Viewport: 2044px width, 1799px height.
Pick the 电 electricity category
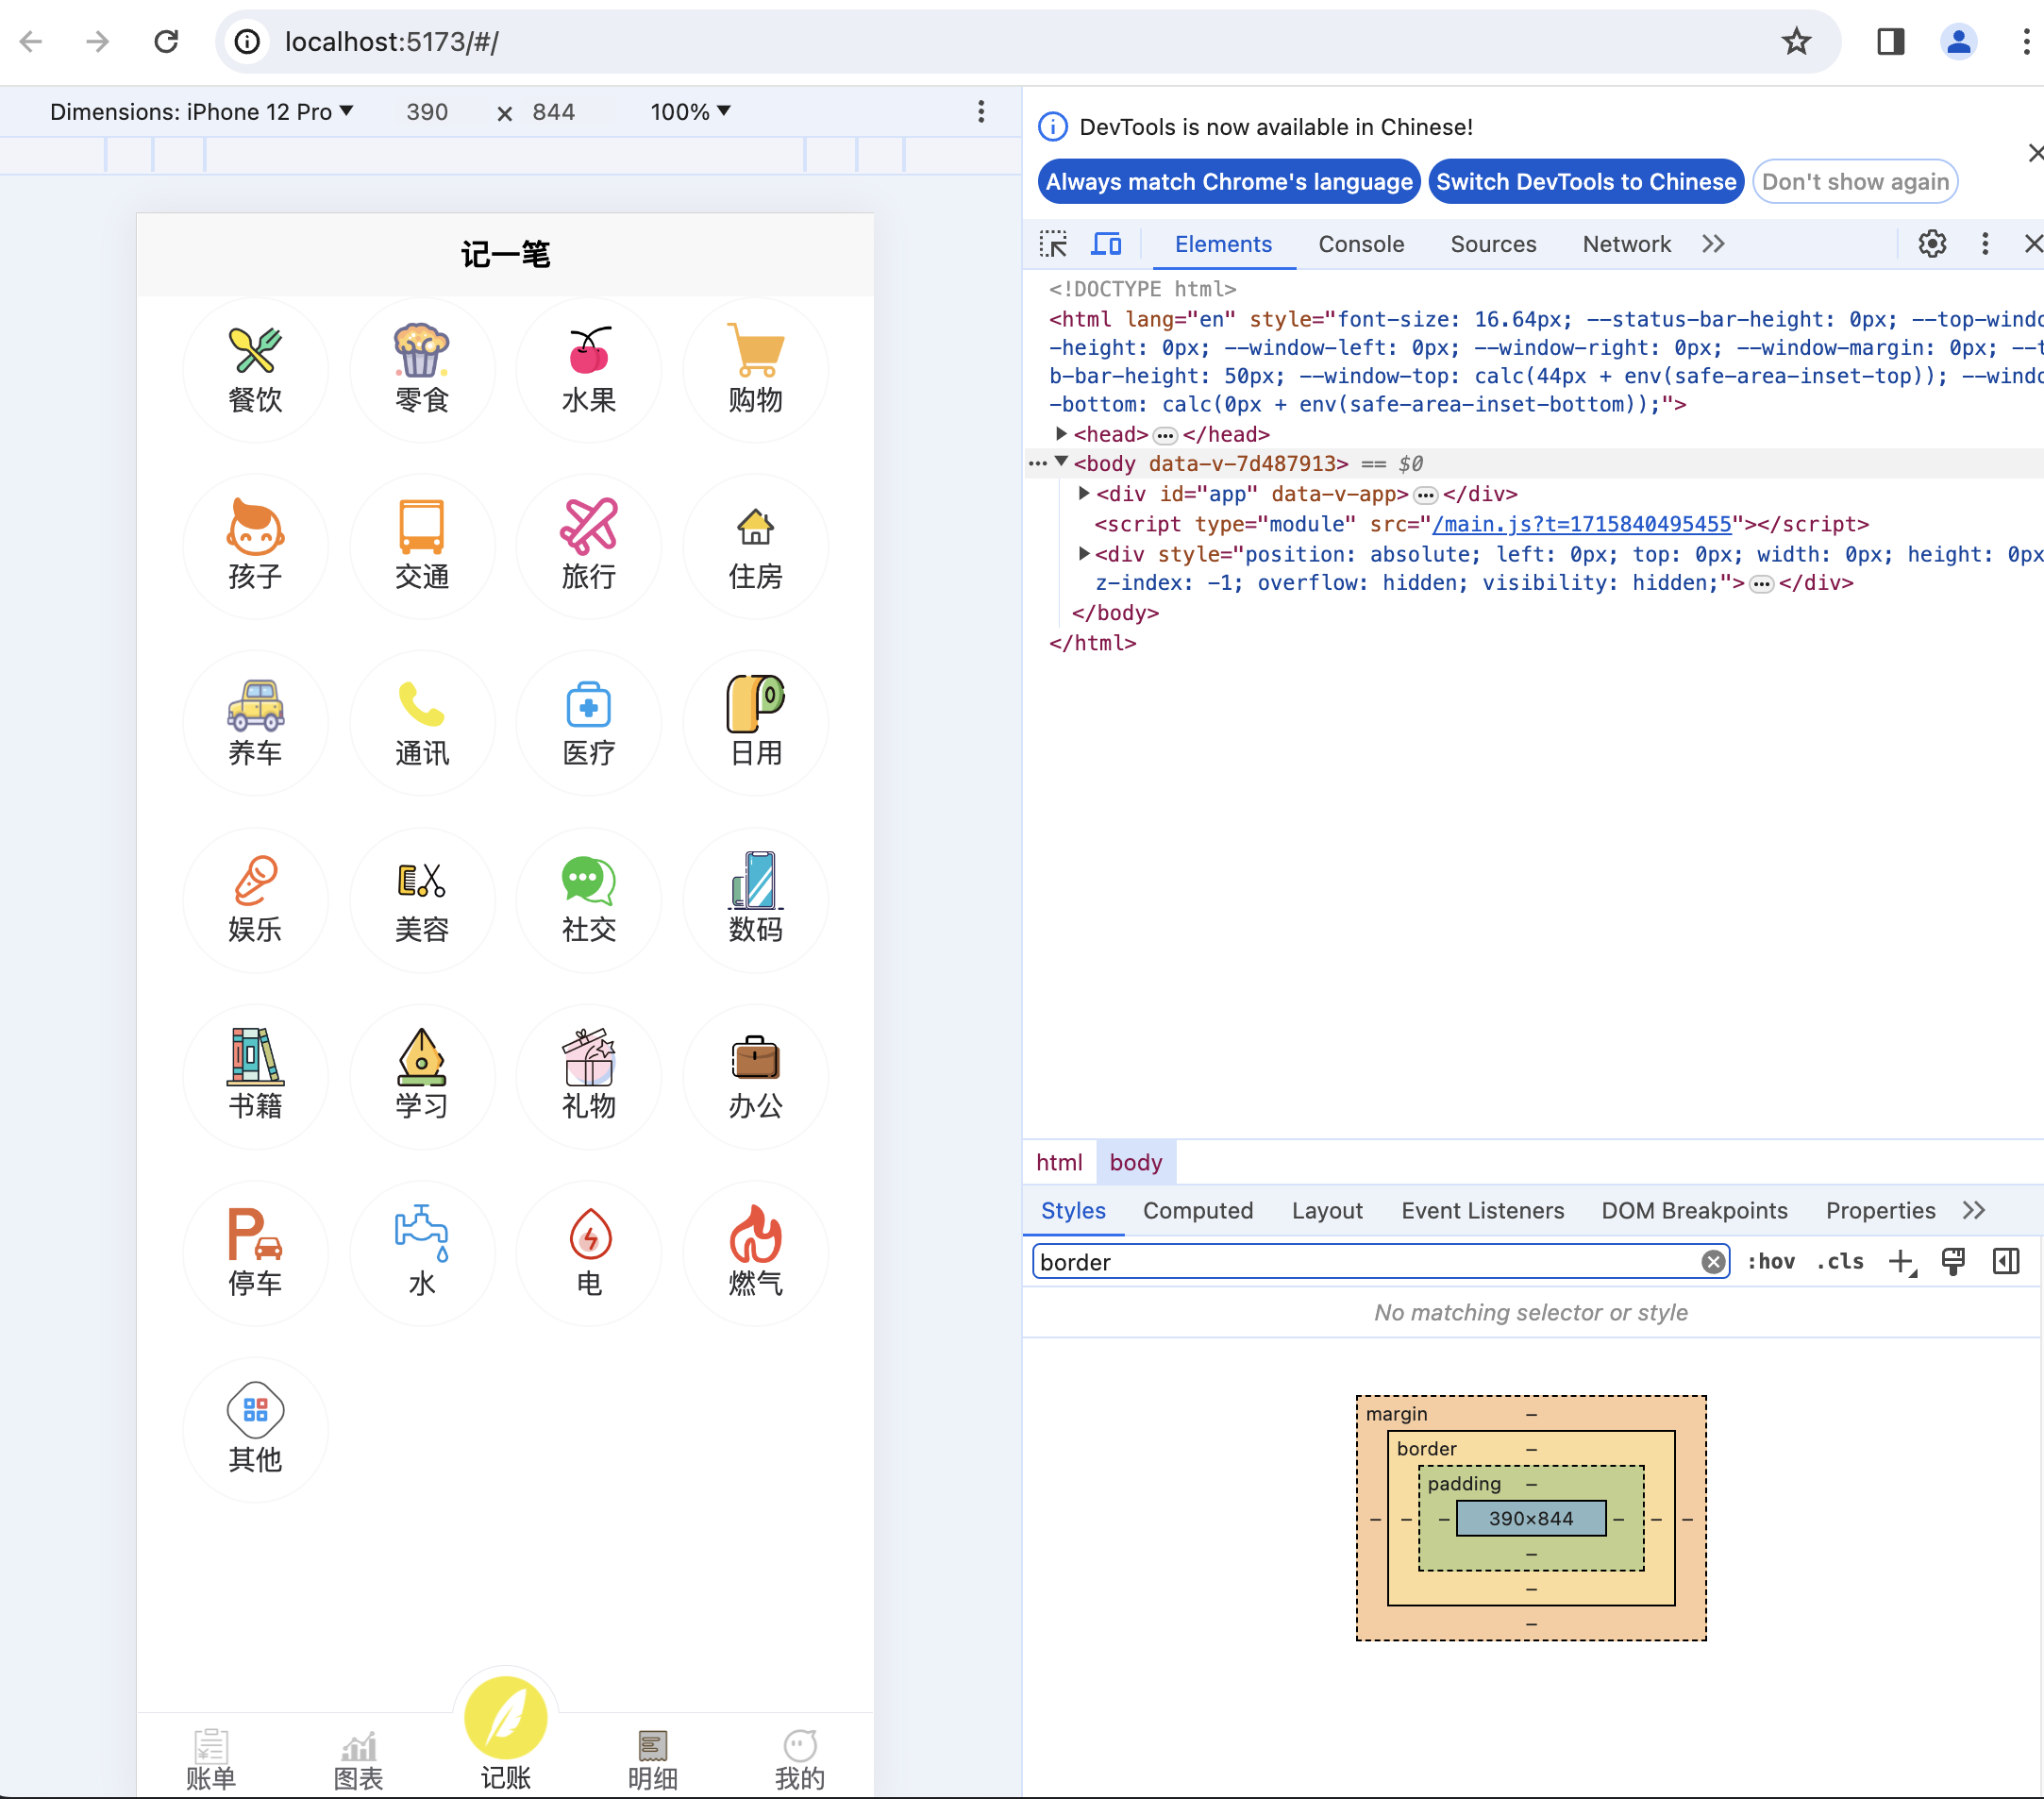[589, 1253]
